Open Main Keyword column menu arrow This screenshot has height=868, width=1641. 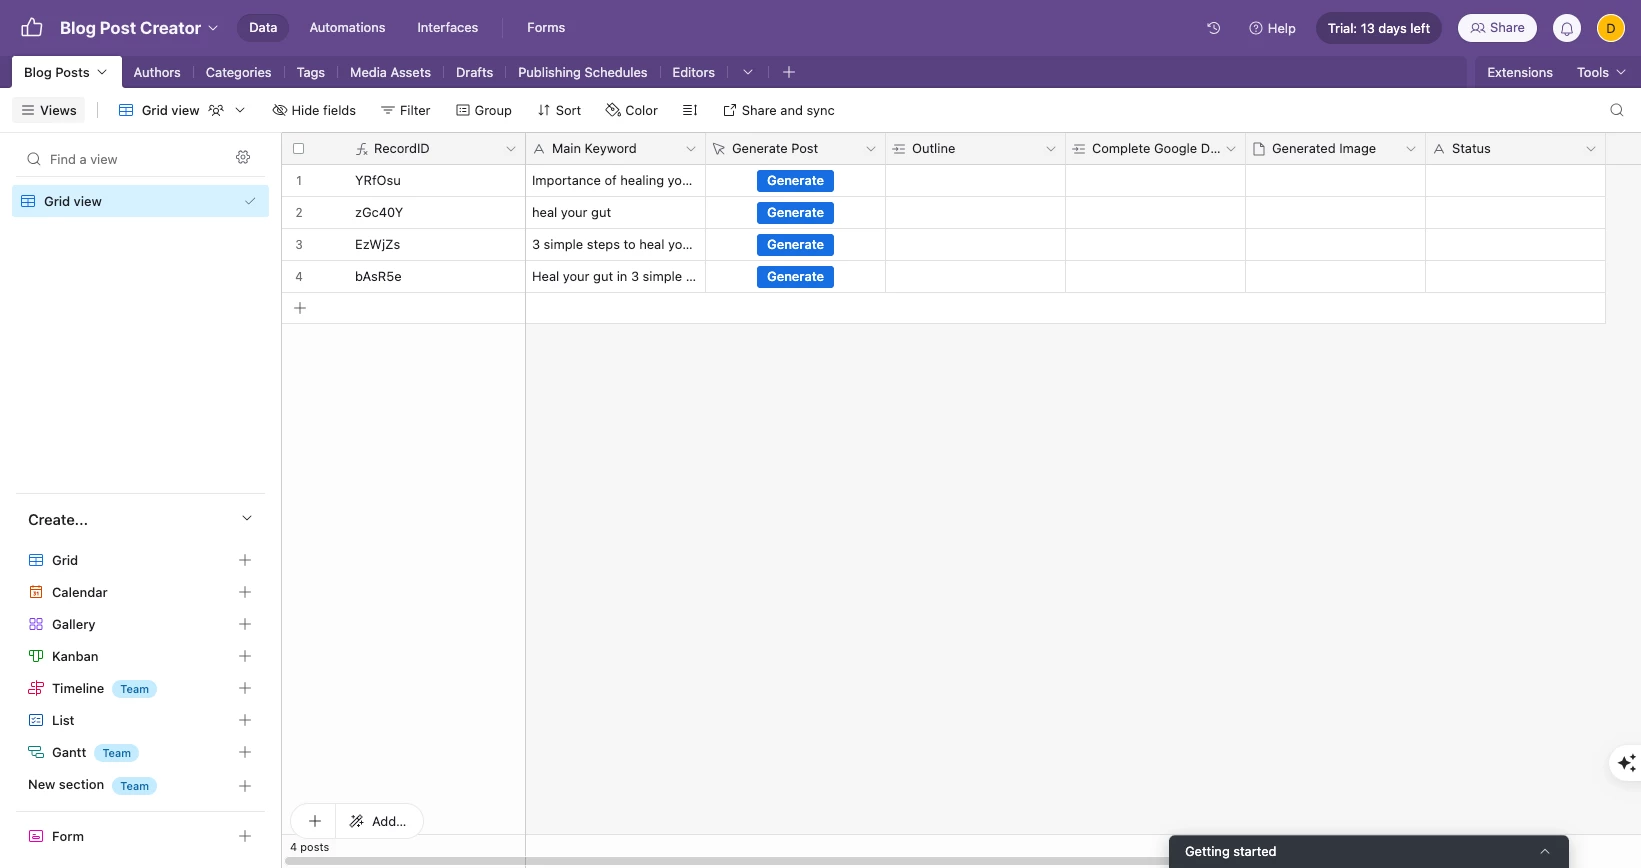tap(691, 149)
